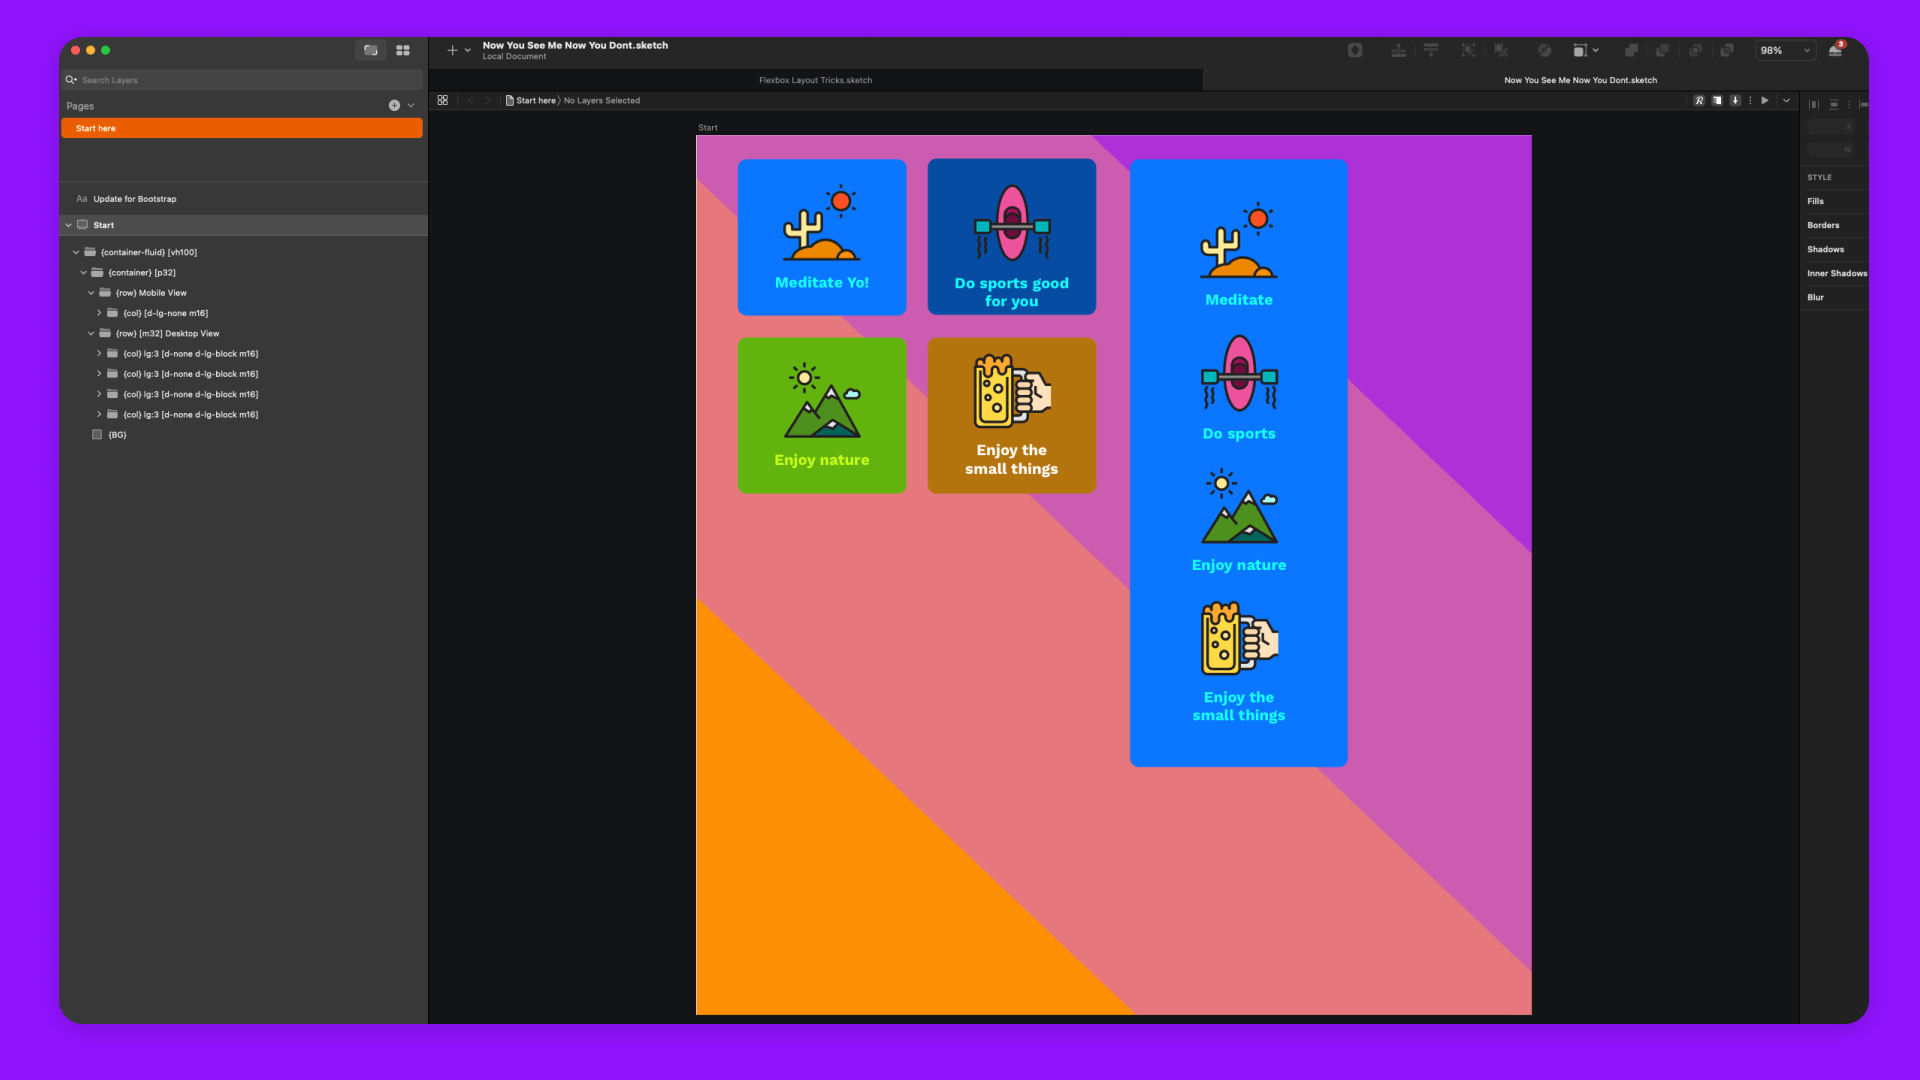The width and height of the screenshot is (1920, 1080).
Task: Switch to the Flexbox Layout Tricks.sketch tab
Action: pyautogui.click(x=815, y=80)
